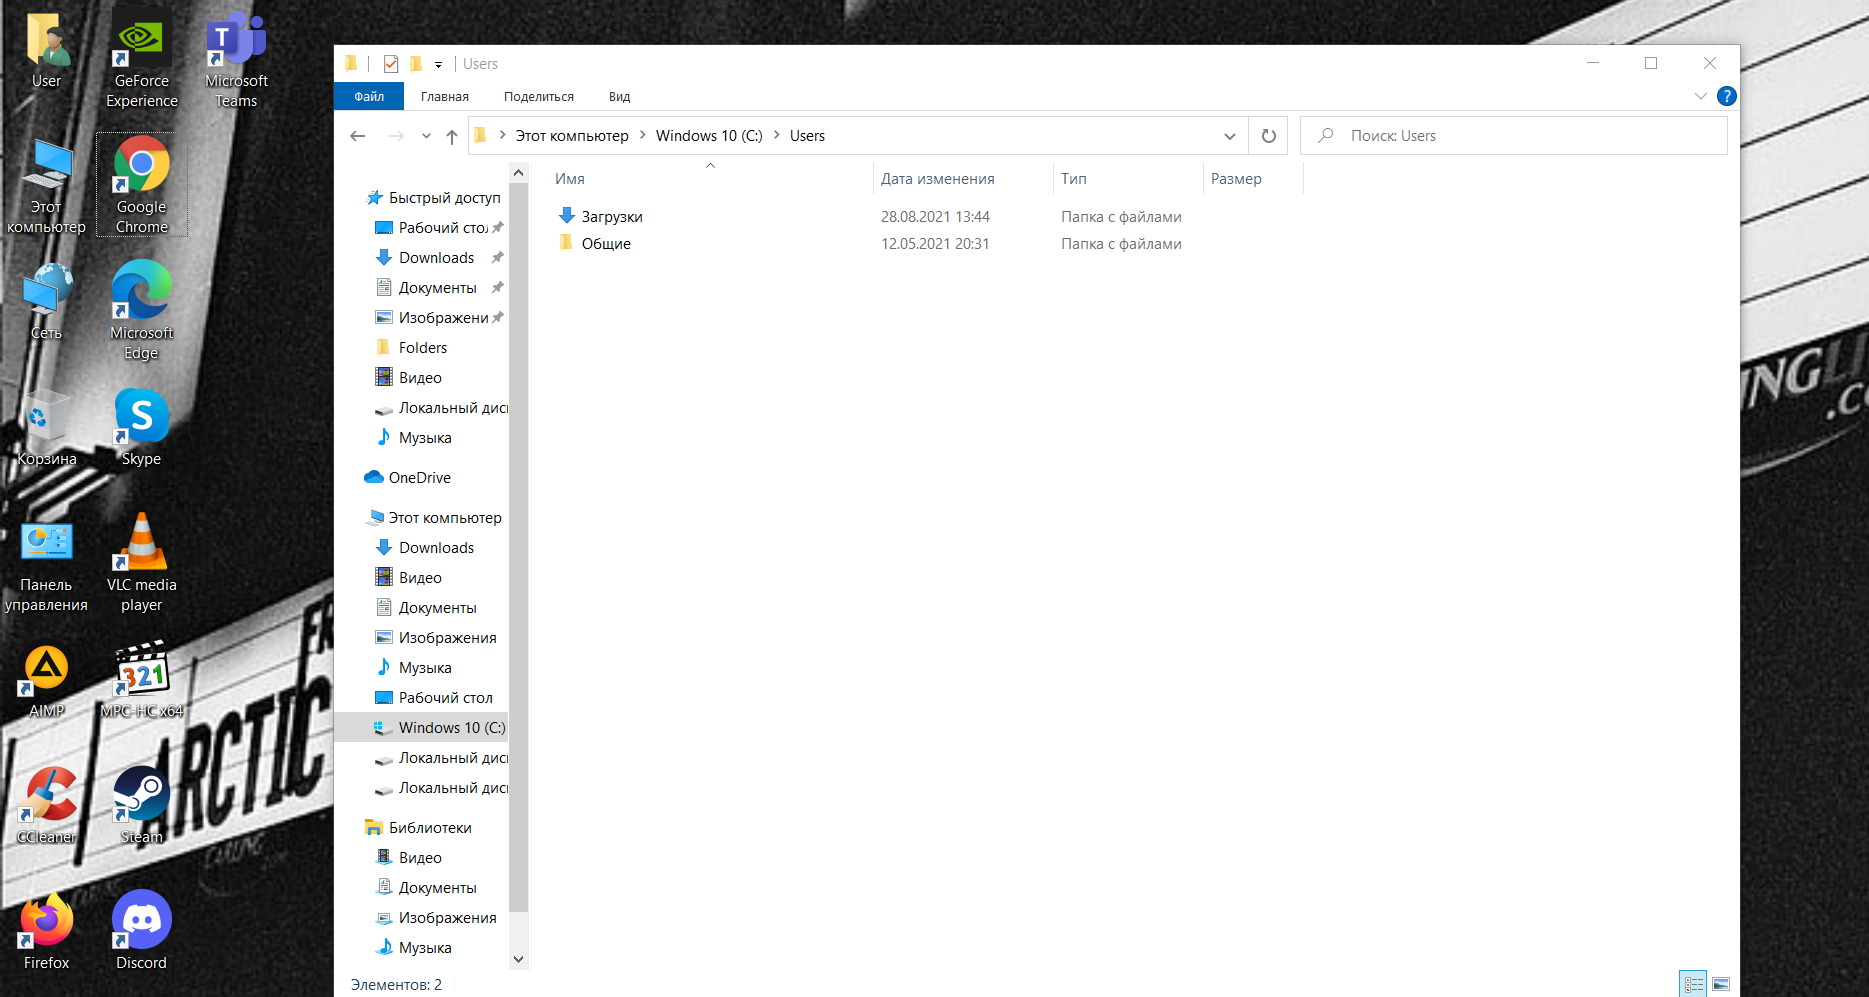Go back with the Explorer back arrow

tap(358, 136)
